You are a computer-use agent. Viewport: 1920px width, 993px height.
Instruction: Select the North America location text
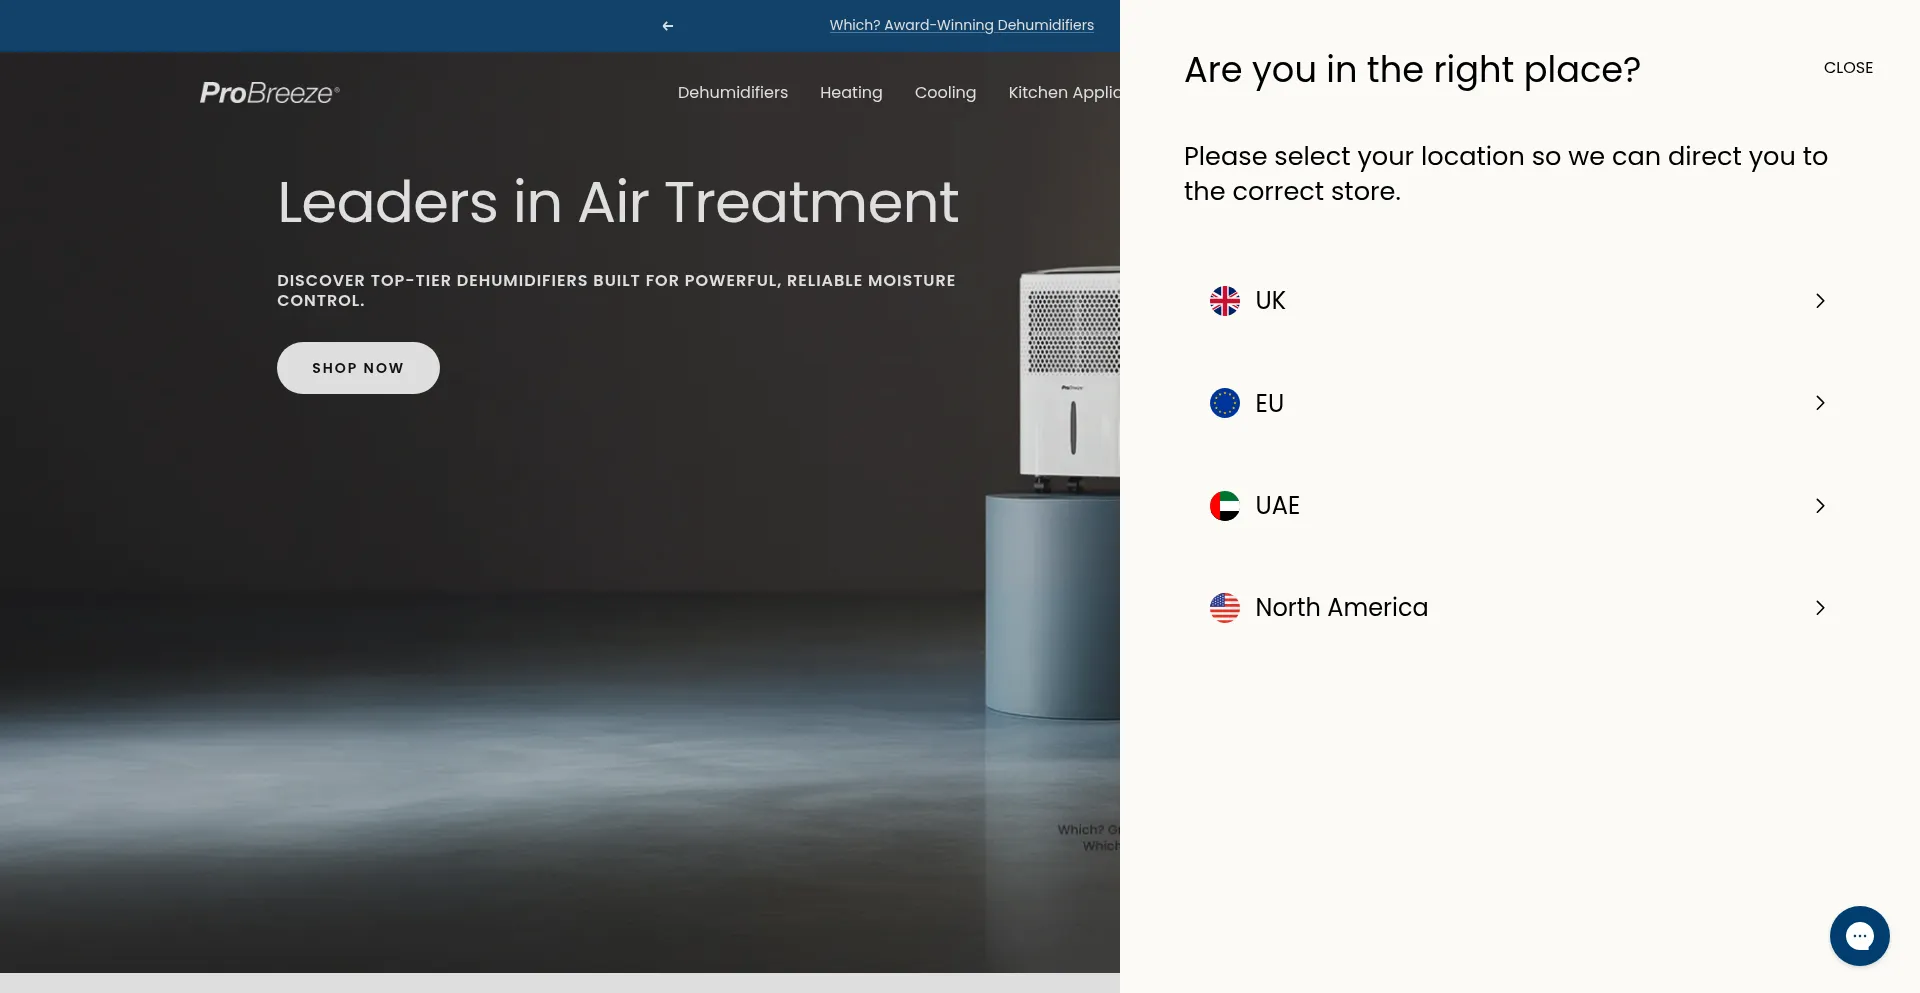coord(1341,608)
